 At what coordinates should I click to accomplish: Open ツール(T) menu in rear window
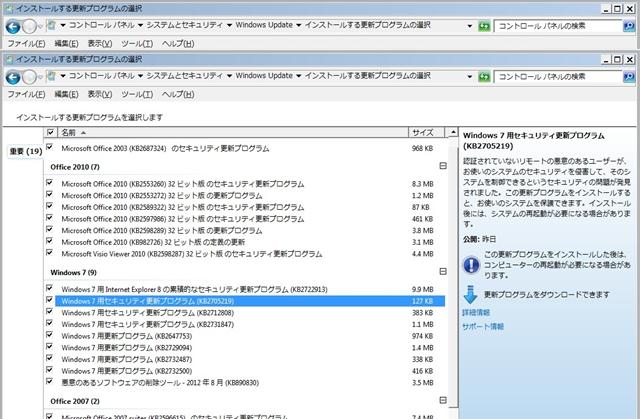point(137,44)
